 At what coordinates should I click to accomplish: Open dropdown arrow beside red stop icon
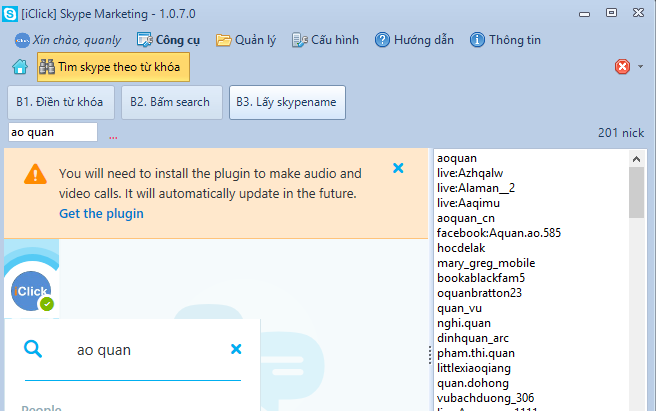tap(640, 67)
